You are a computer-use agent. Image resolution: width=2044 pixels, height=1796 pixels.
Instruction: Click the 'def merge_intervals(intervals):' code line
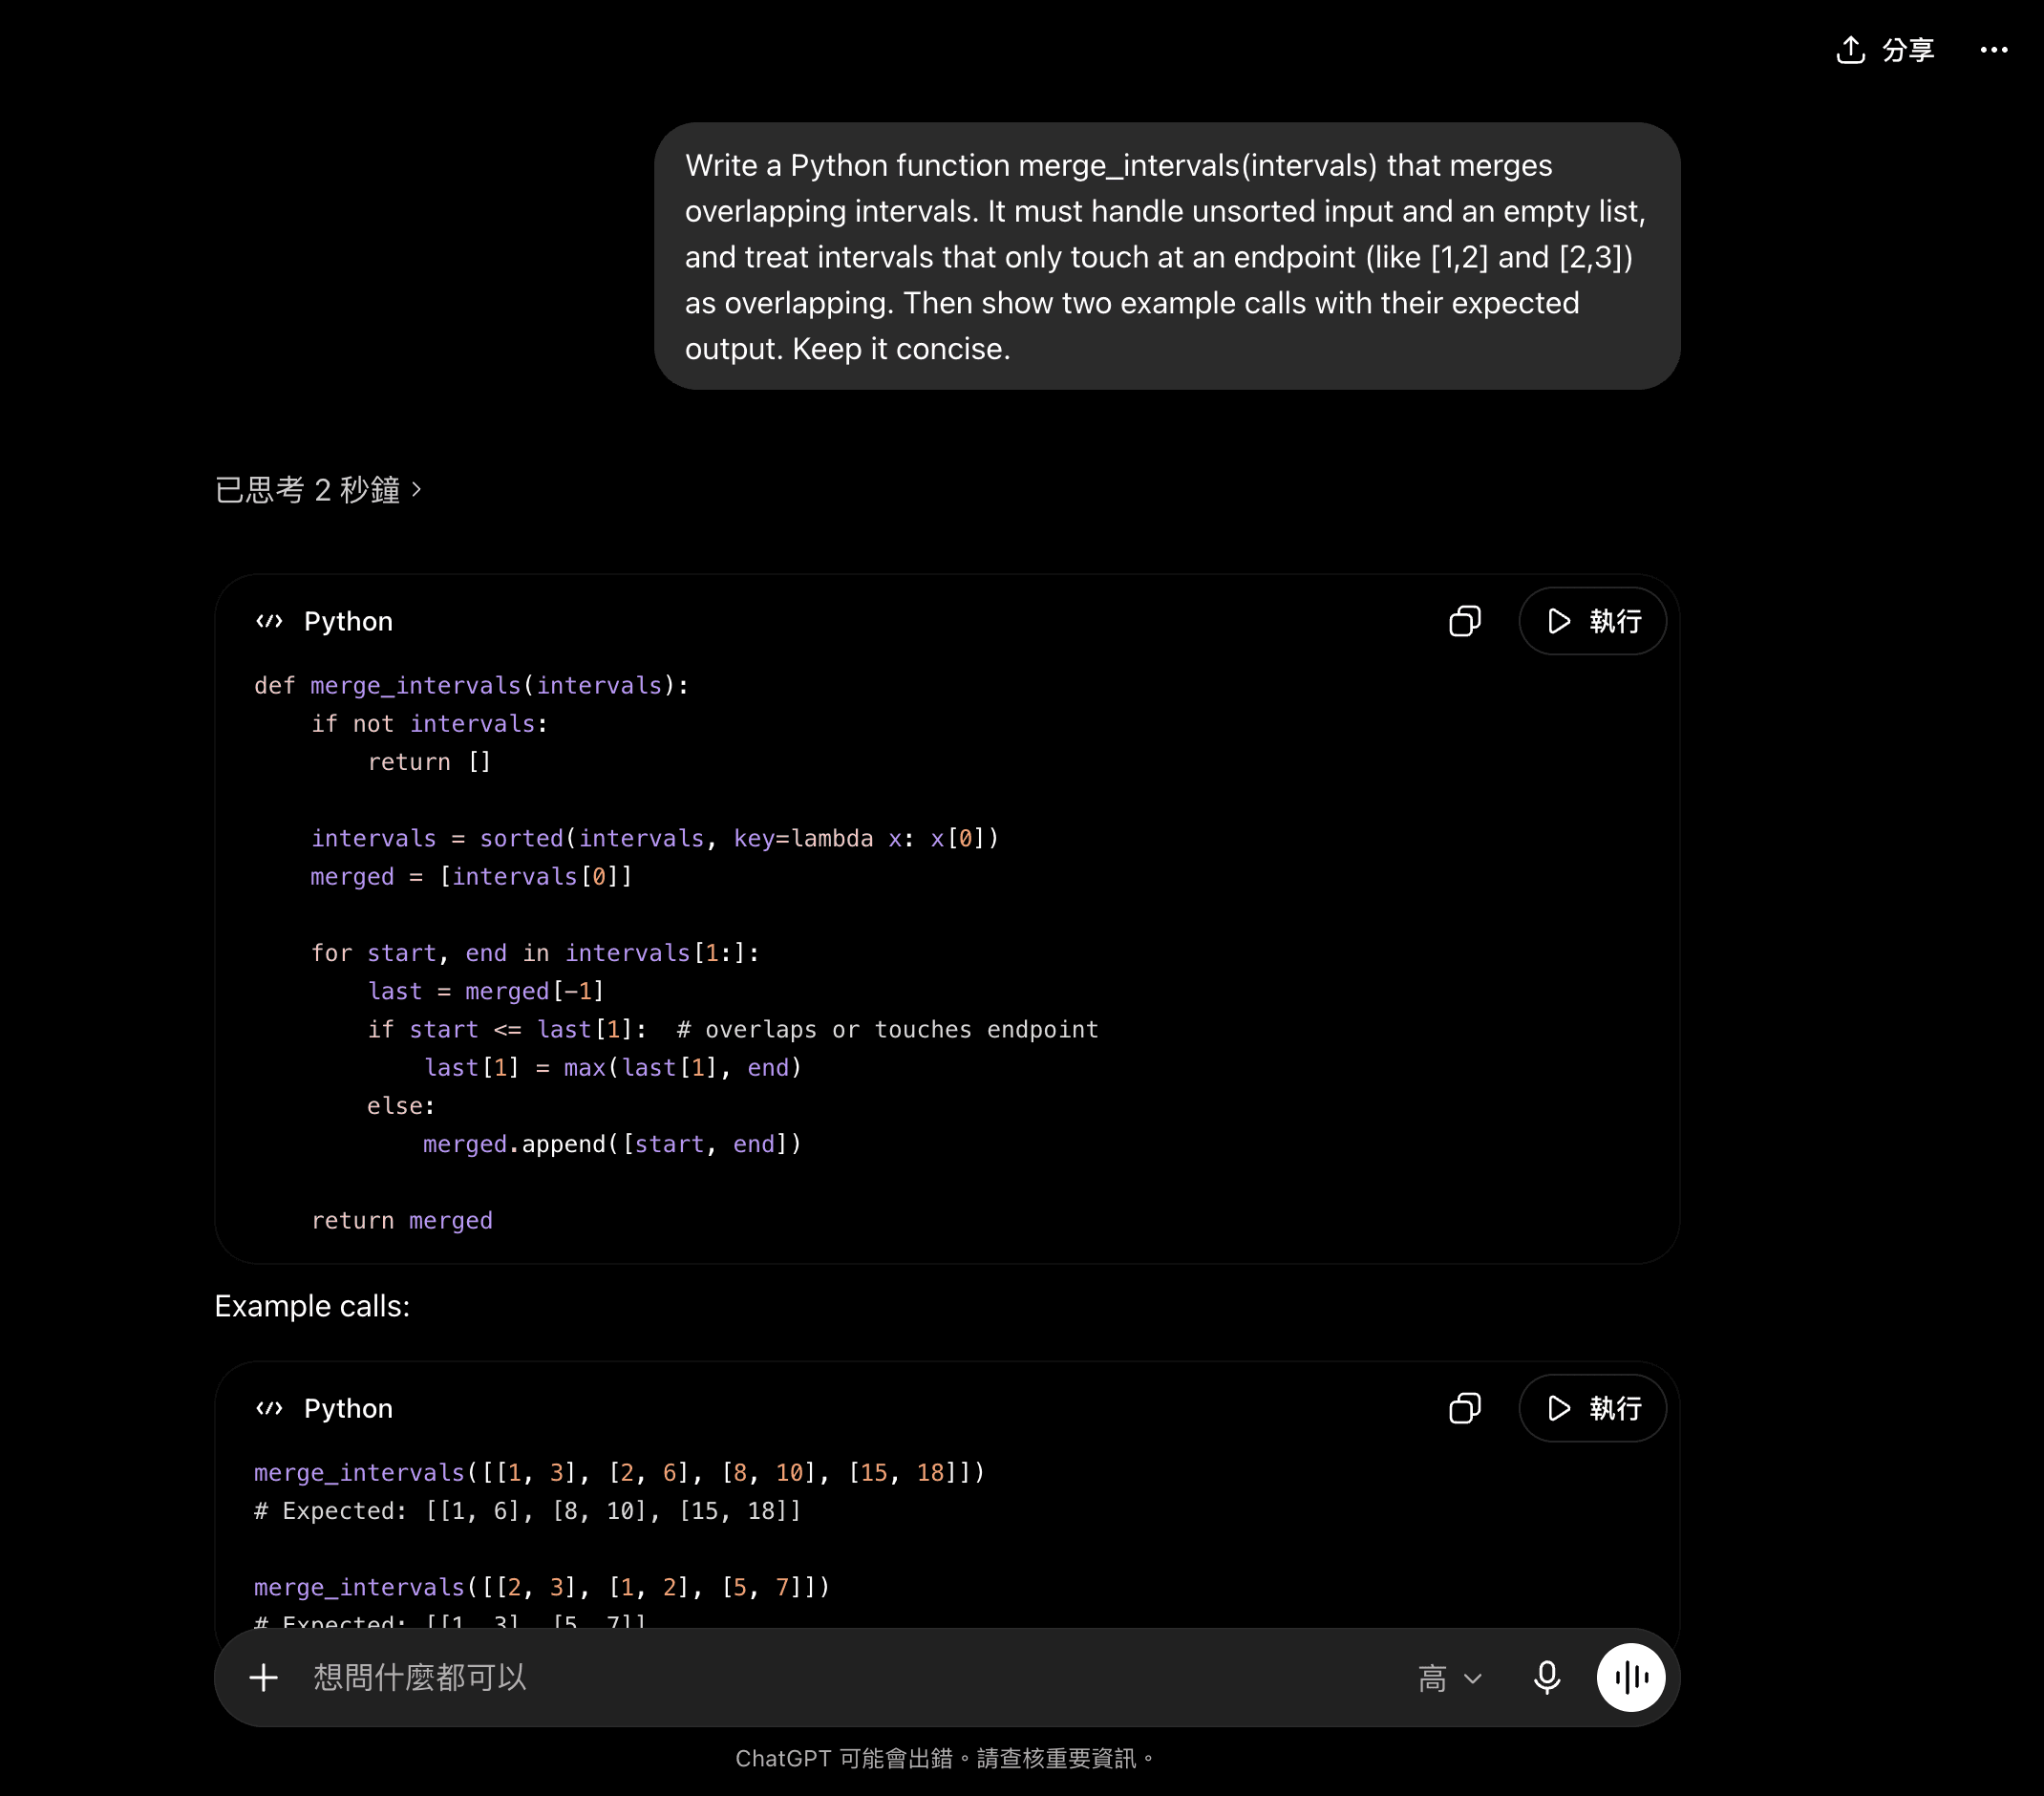pyautogui.click(x=471, y=685)
